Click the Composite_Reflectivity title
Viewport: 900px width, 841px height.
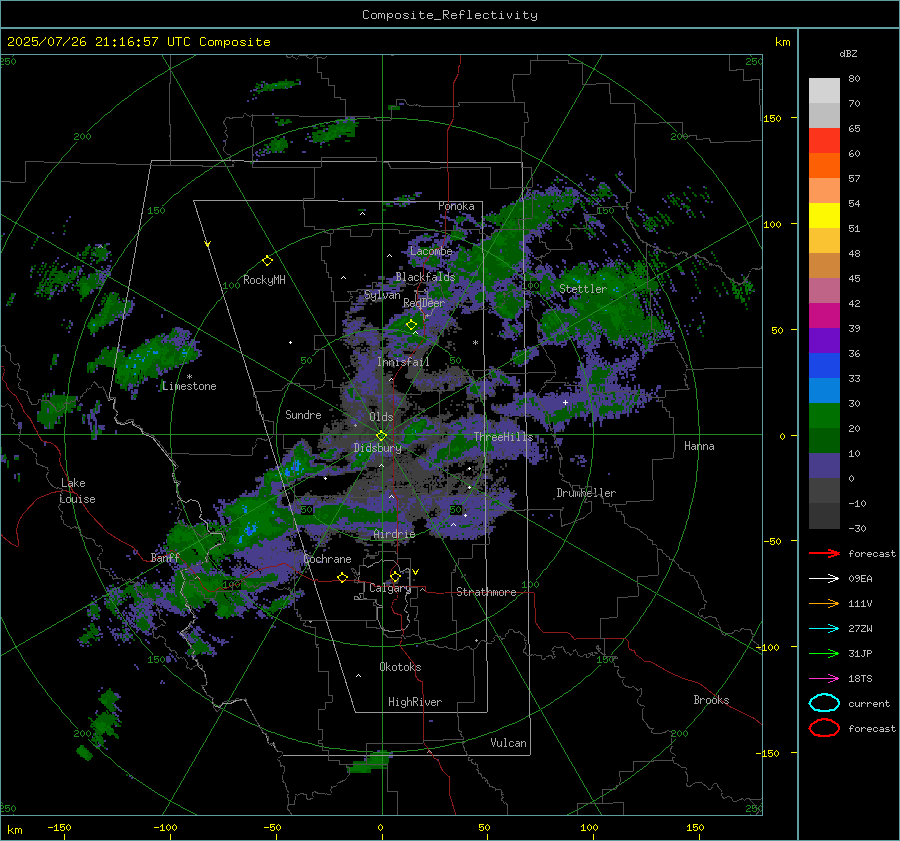point(450,15)
